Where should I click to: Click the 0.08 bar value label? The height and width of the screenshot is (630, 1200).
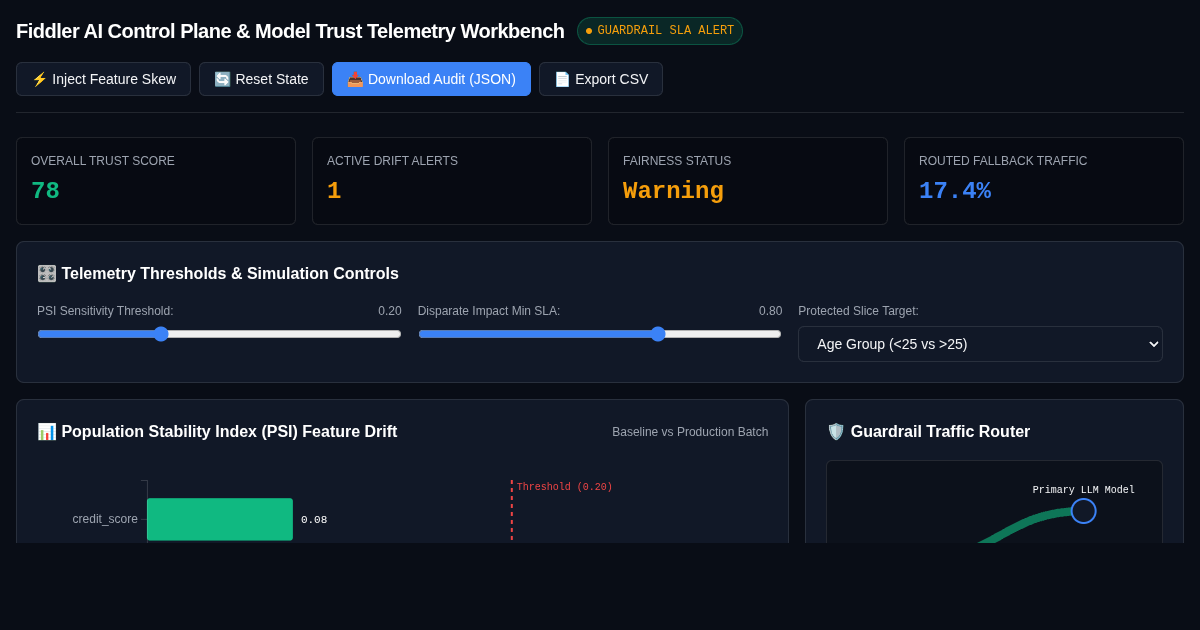coord(314,520)
